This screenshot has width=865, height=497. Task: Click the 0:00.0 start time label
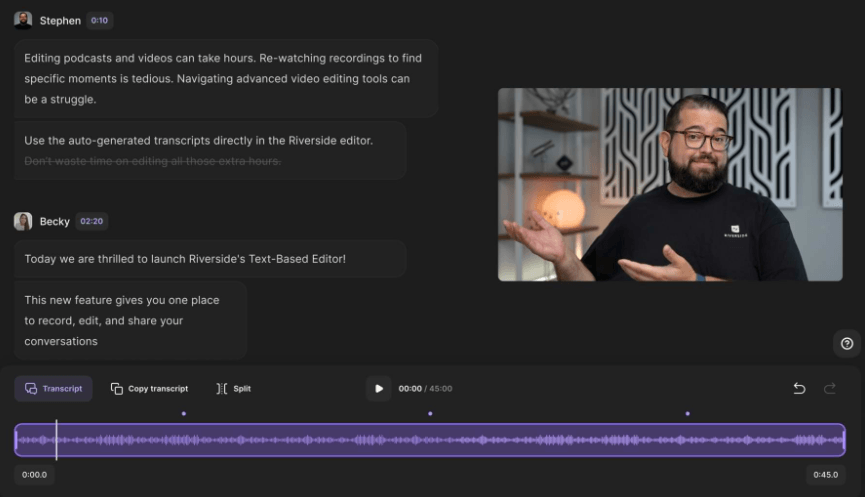point(34,474)
